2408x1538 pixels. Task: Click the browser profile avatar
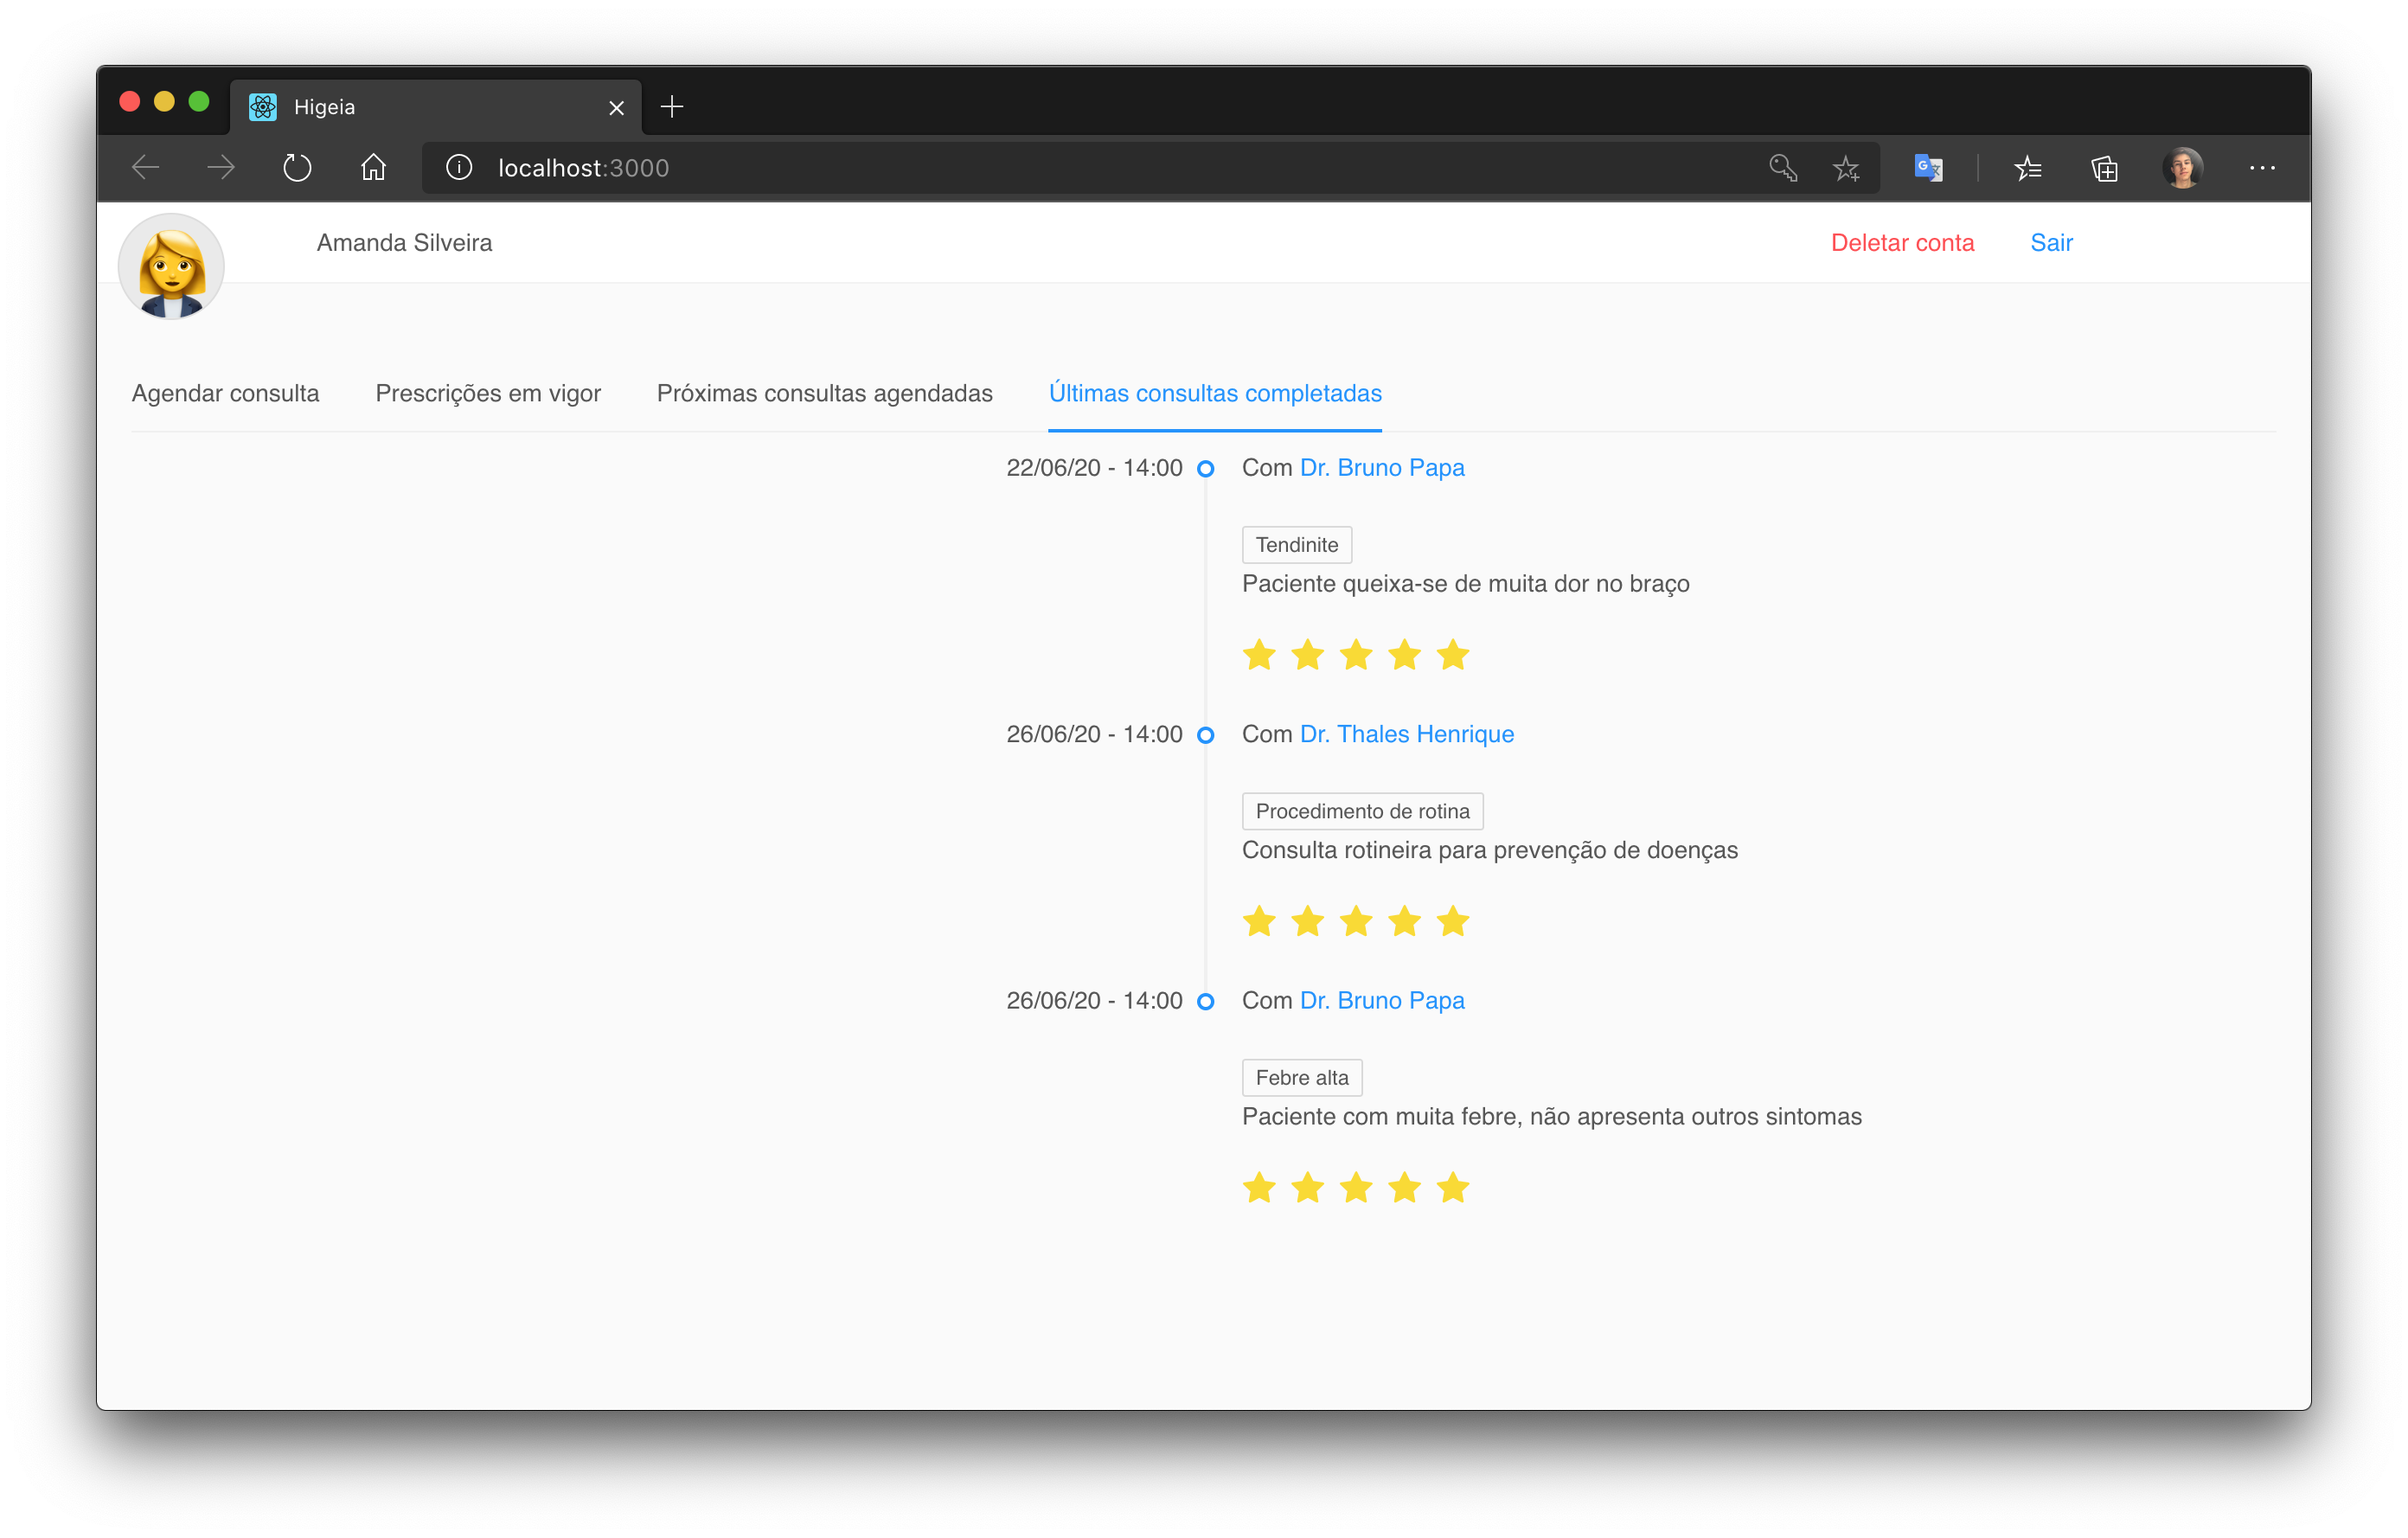coord(2182,167)
